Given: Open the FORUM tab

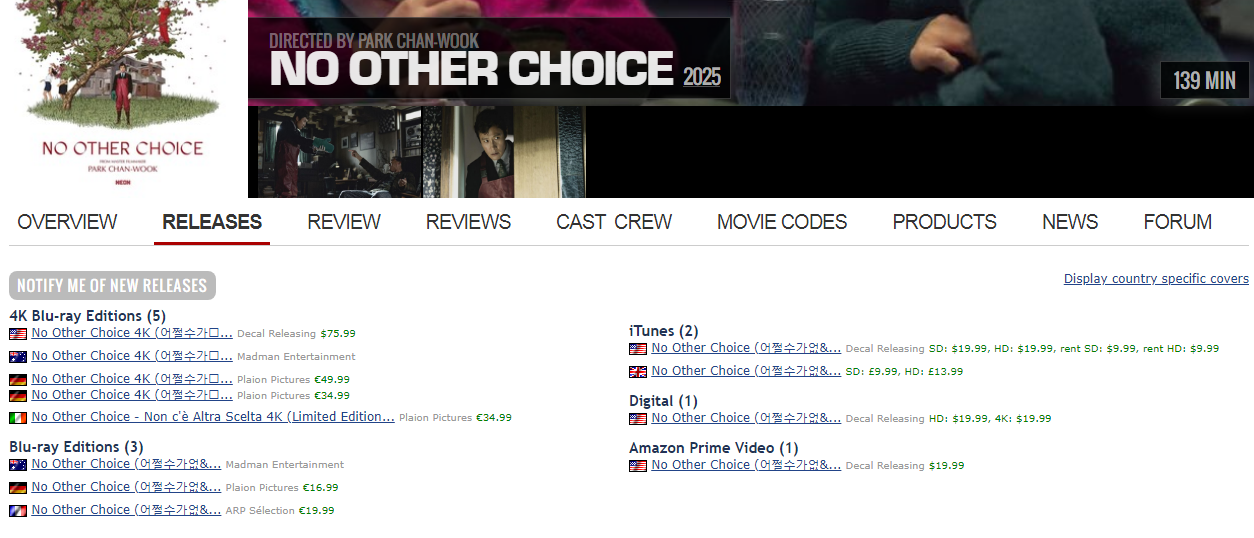Looking at the screenshot, I should coord(1178,222).
